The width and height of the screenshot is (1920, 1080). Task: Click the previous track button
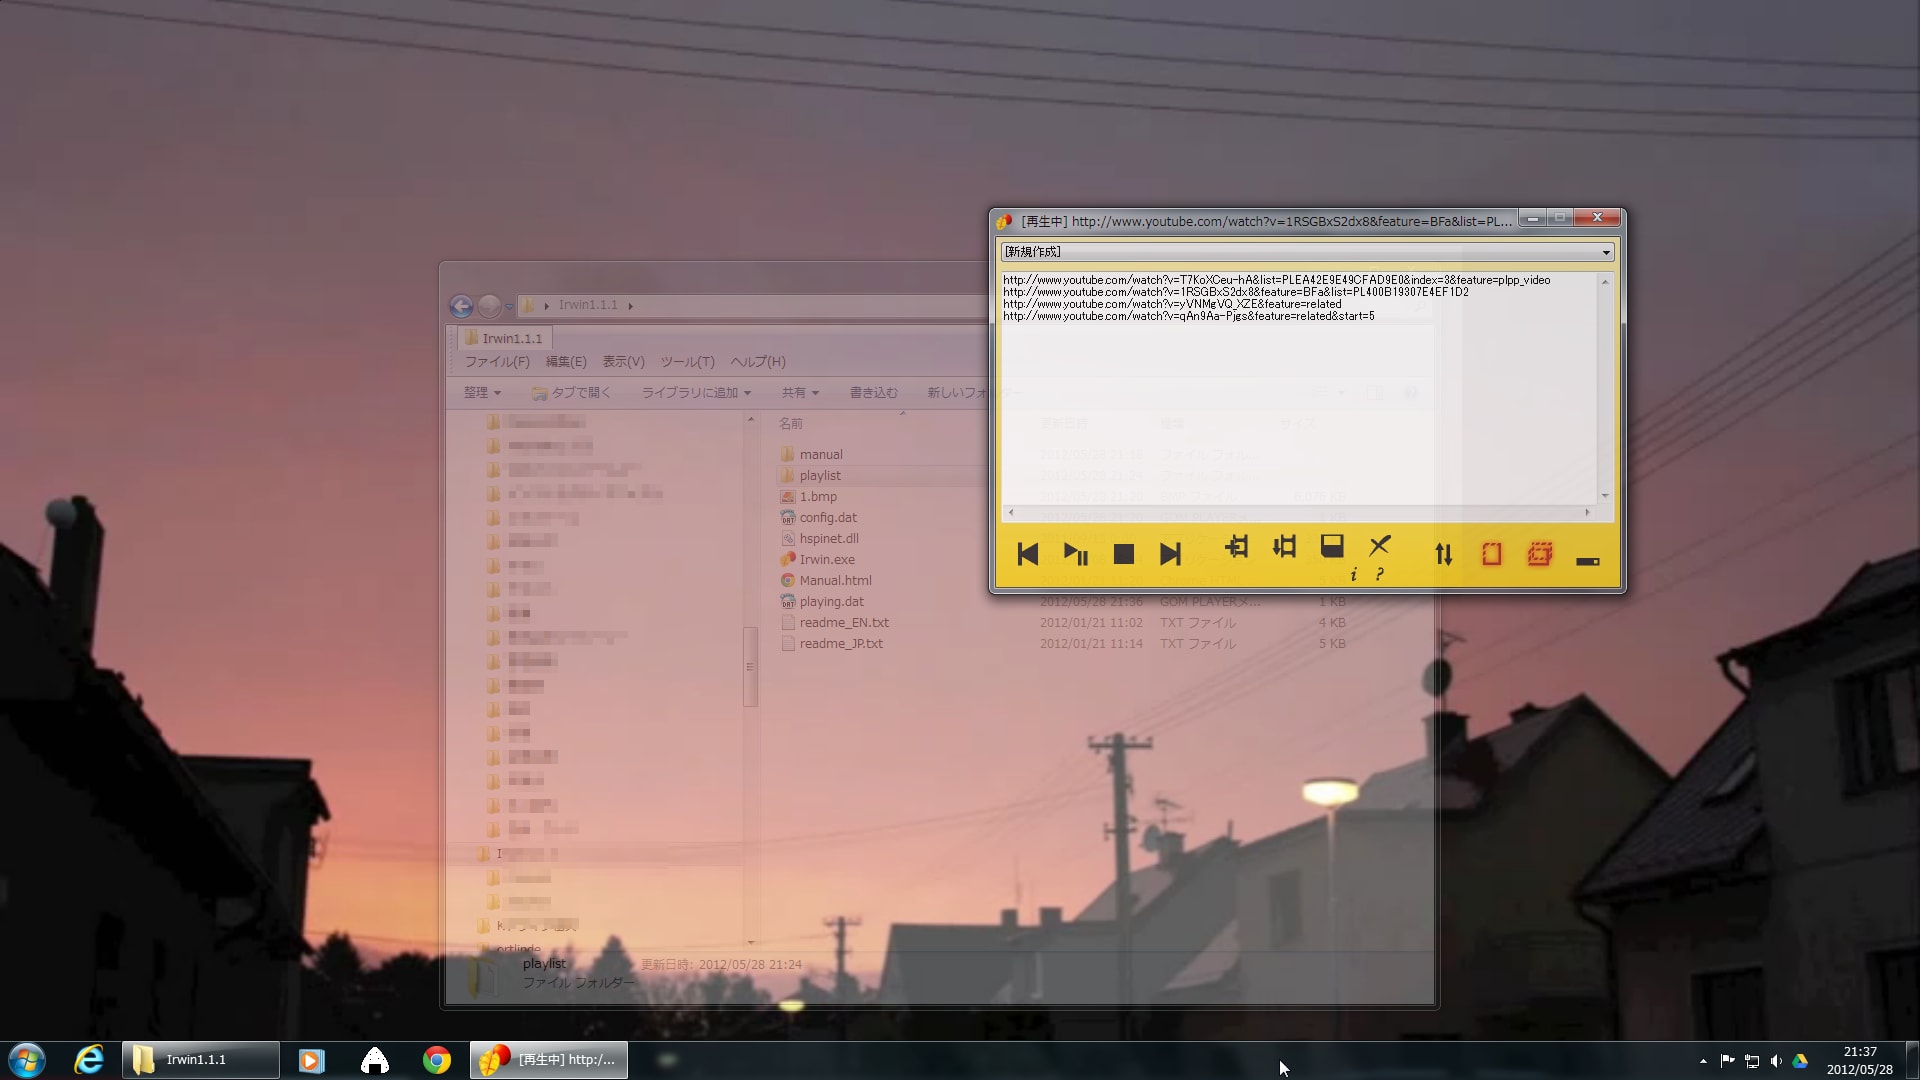click(x=1027, y=554)
